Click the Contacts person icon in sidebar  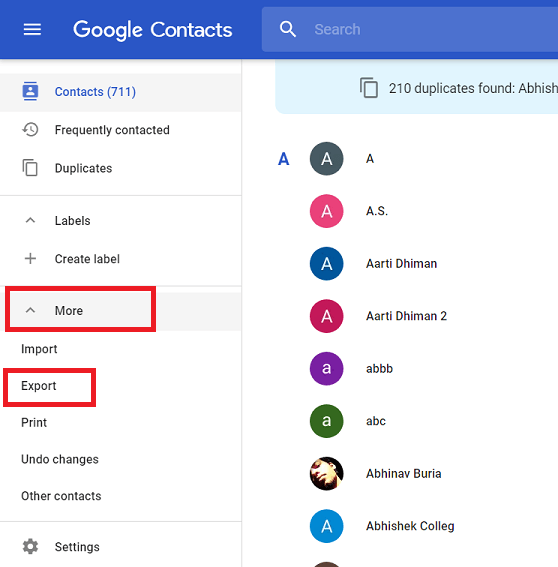[30, 91]
